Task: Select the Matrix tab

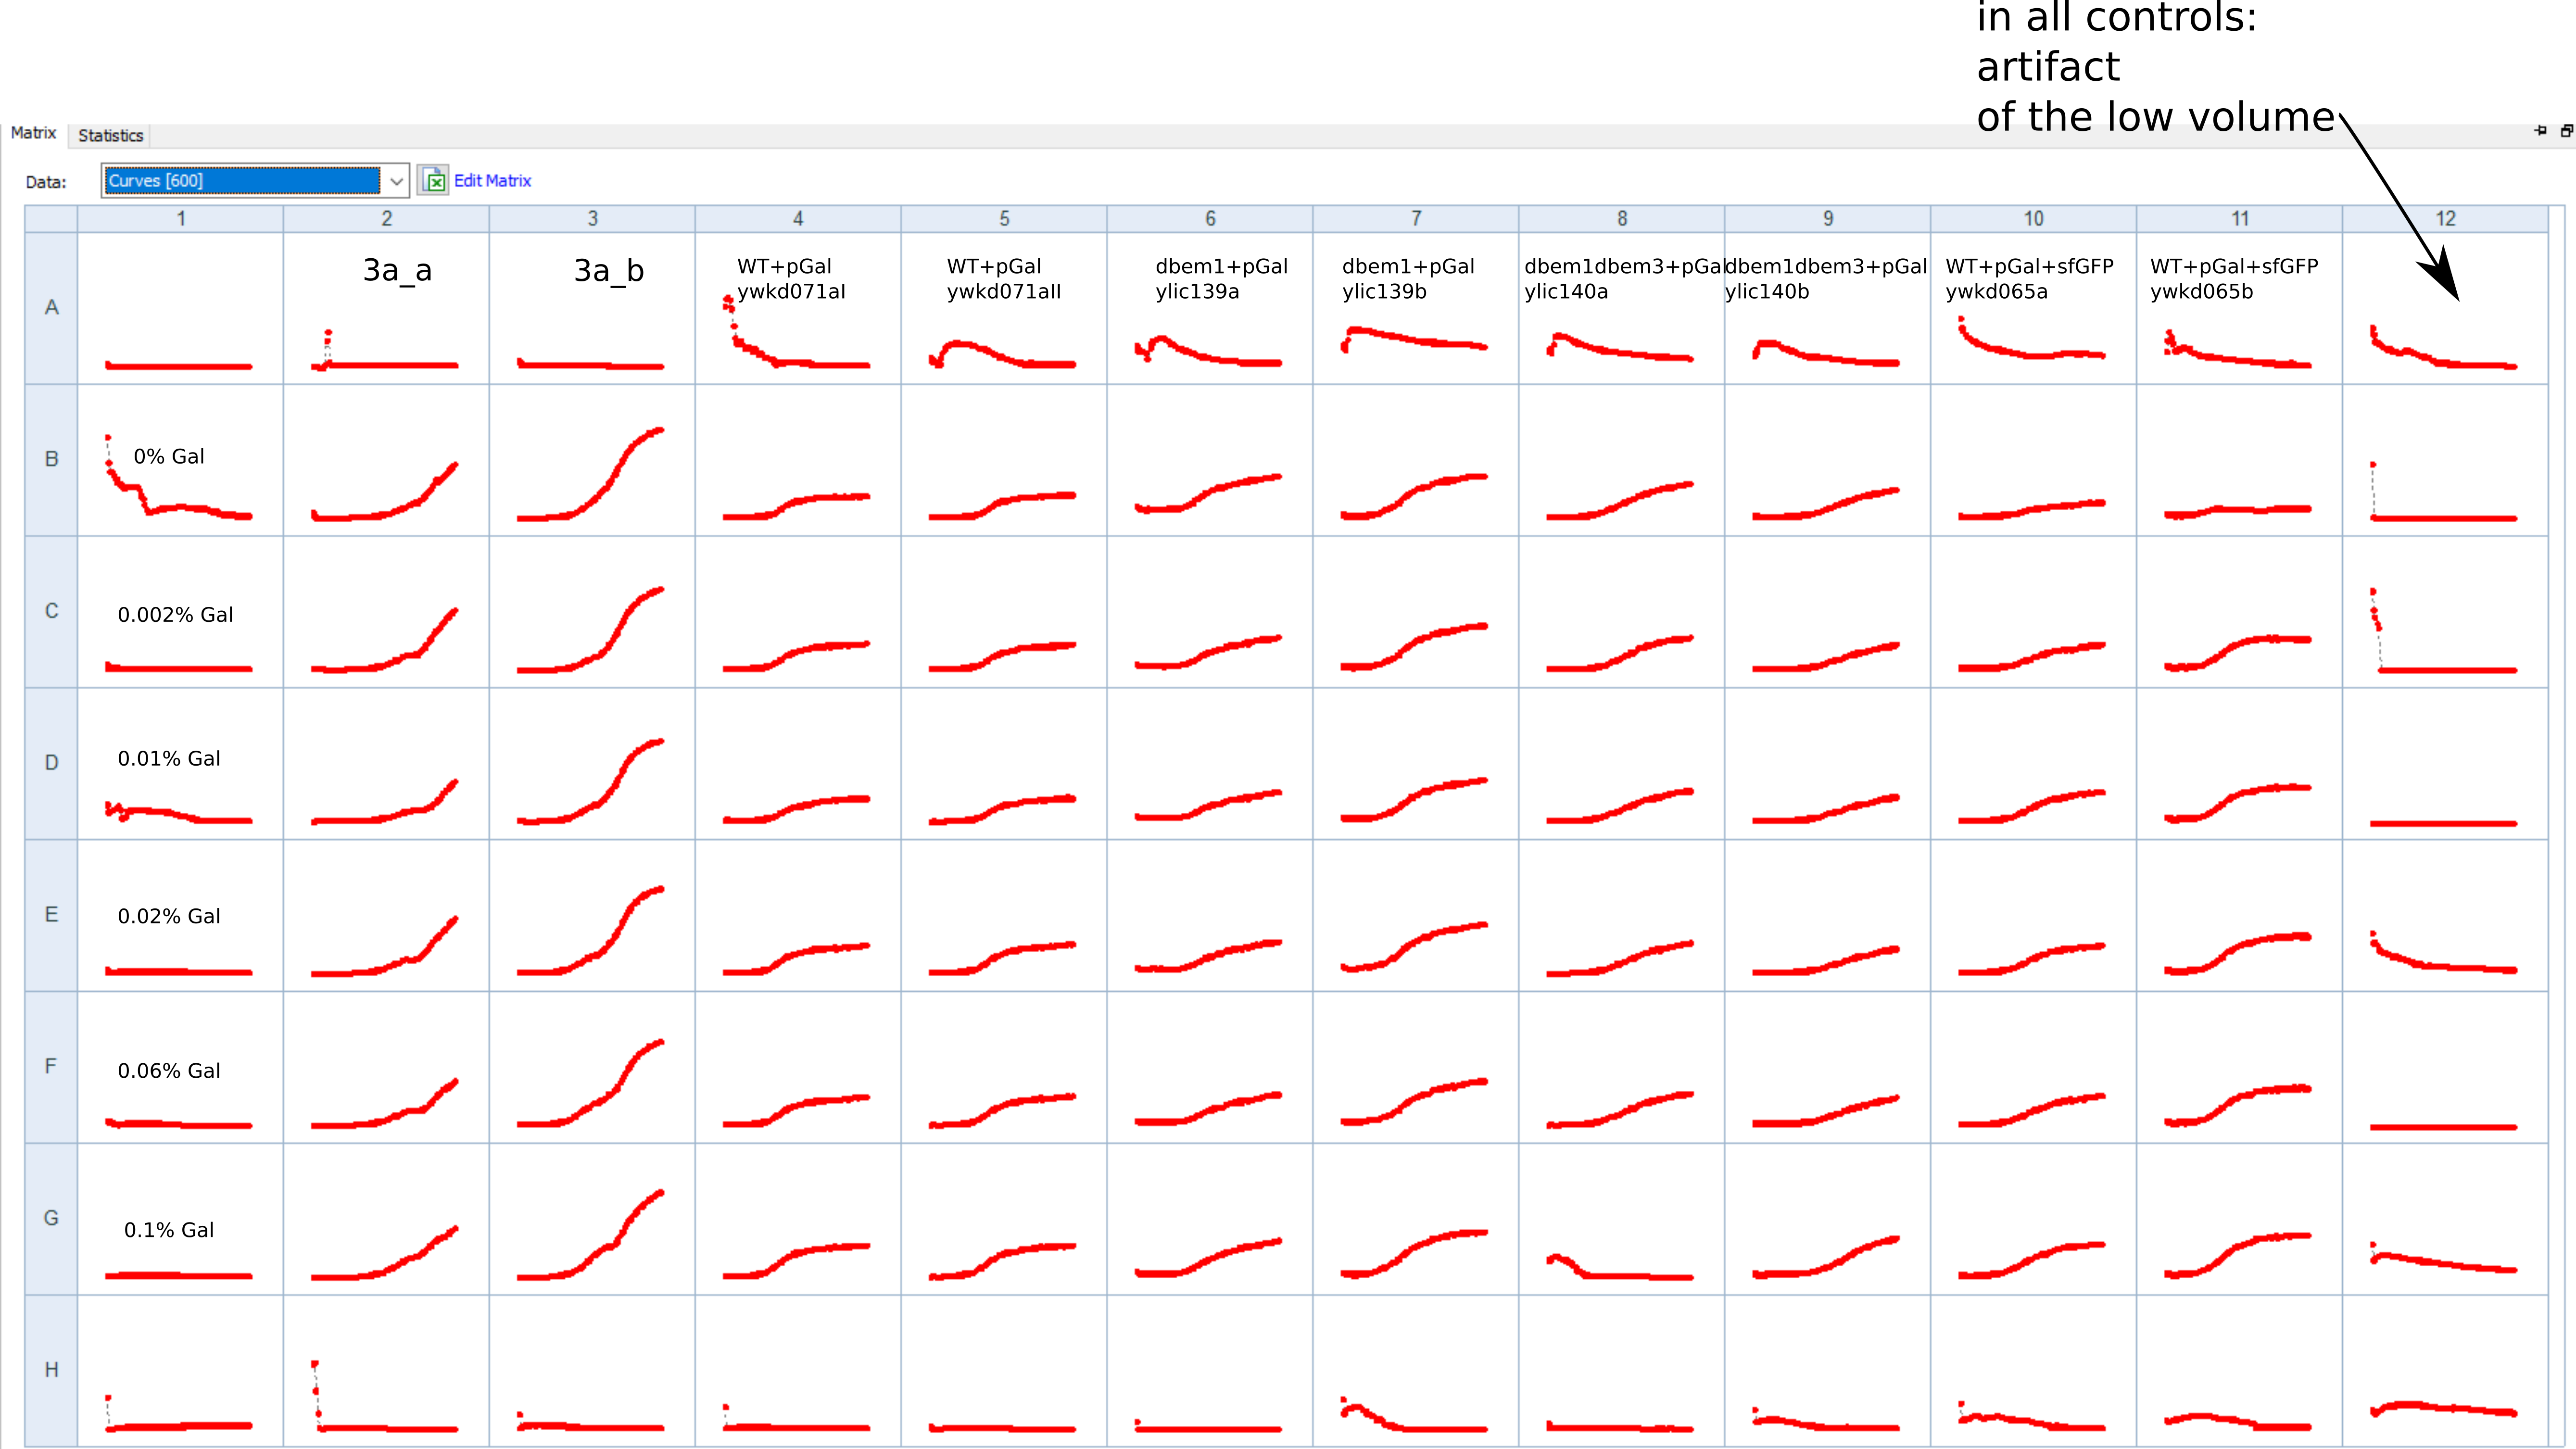Action: [x=33, y=133]
